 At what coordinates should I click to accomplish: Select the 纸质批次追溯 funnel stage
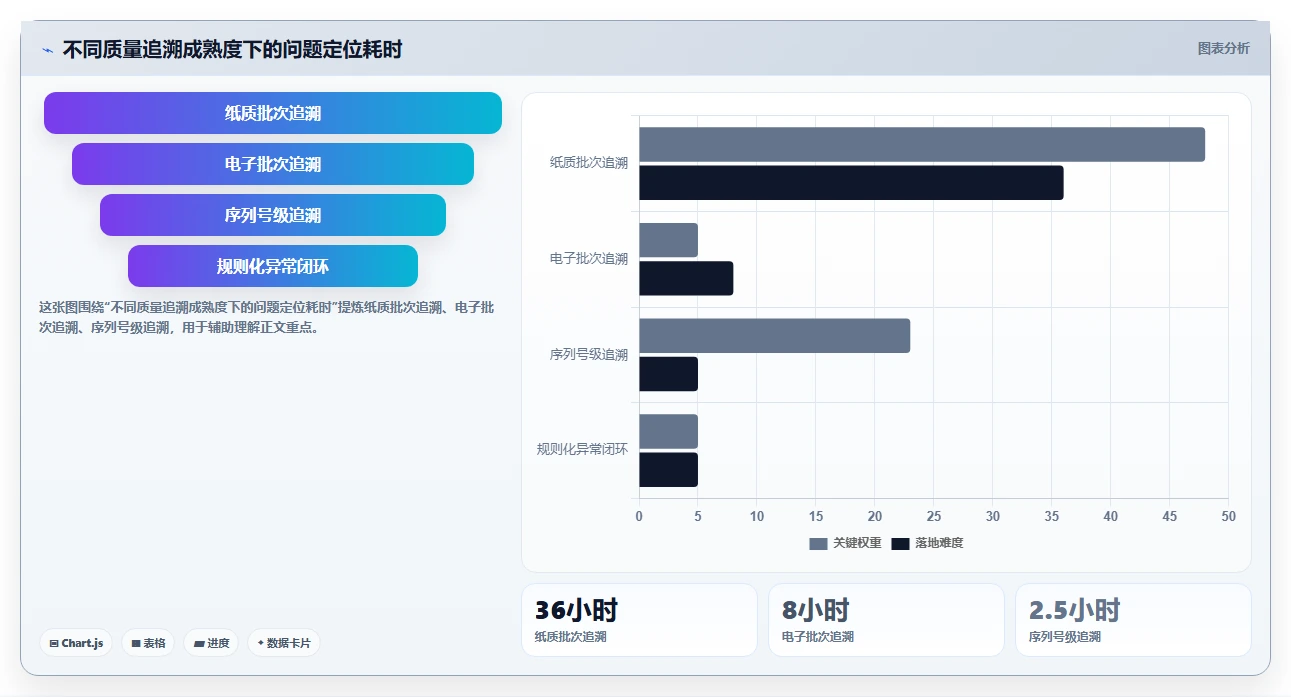pyautogui.click(x=273, y=113)
